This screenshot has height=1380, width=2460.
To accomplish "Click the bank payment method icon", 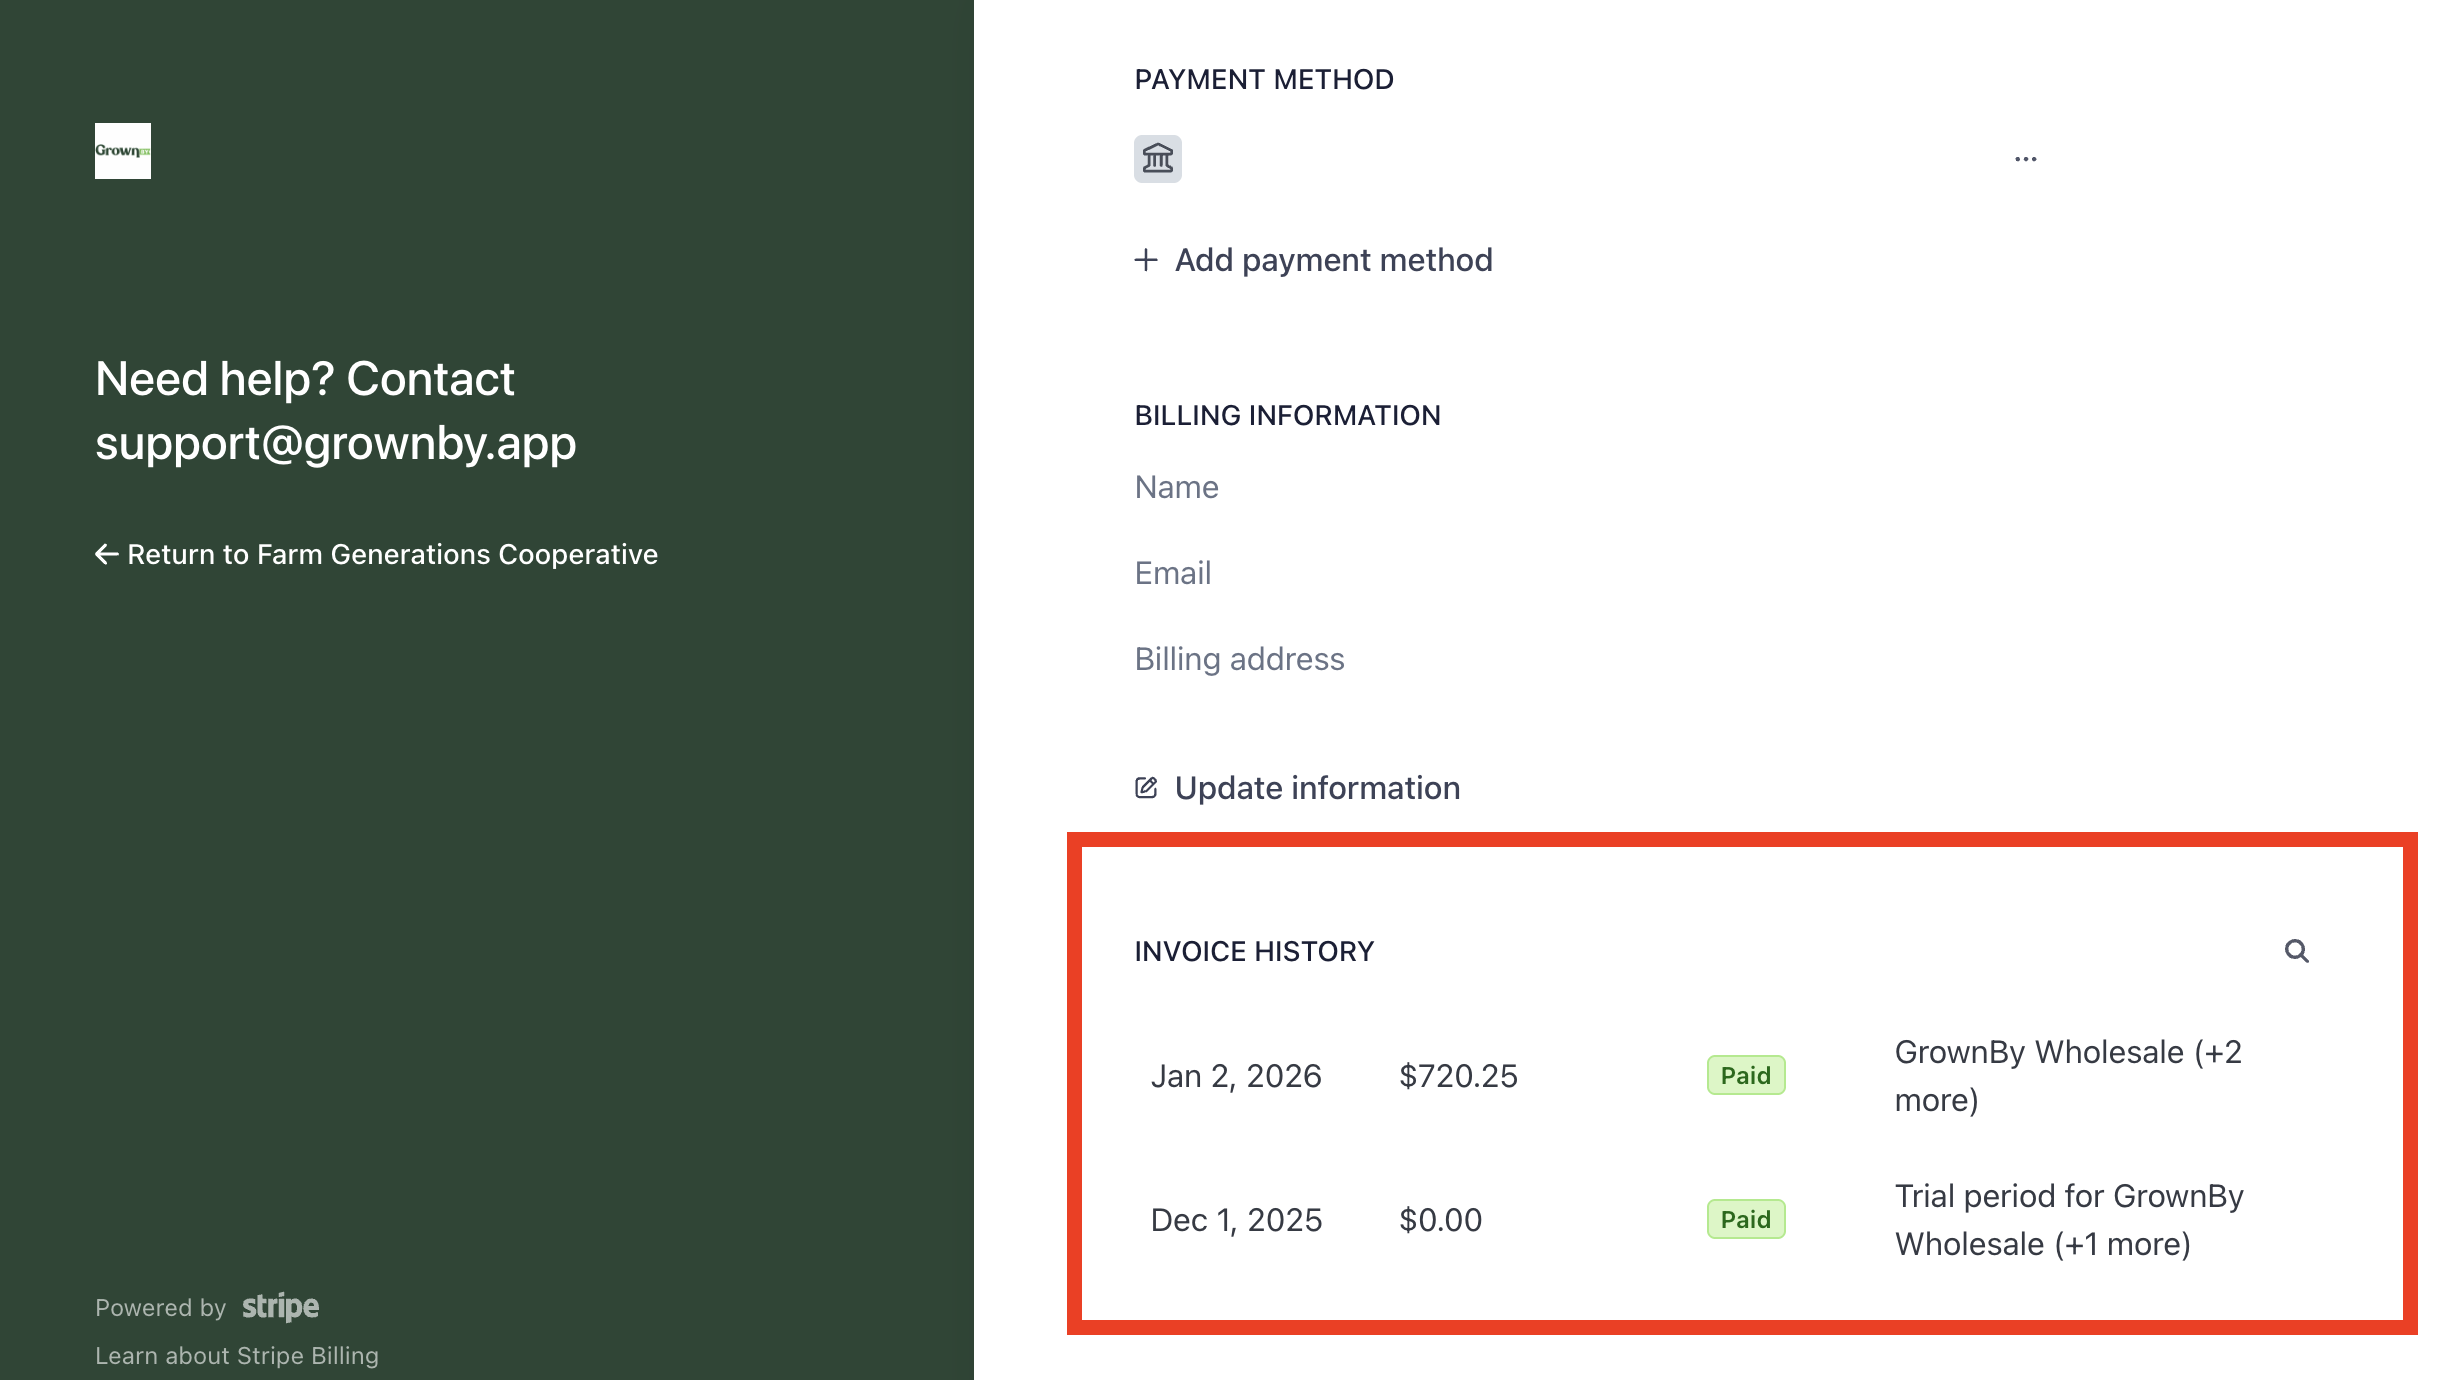I will click(x=1157, y=159).
